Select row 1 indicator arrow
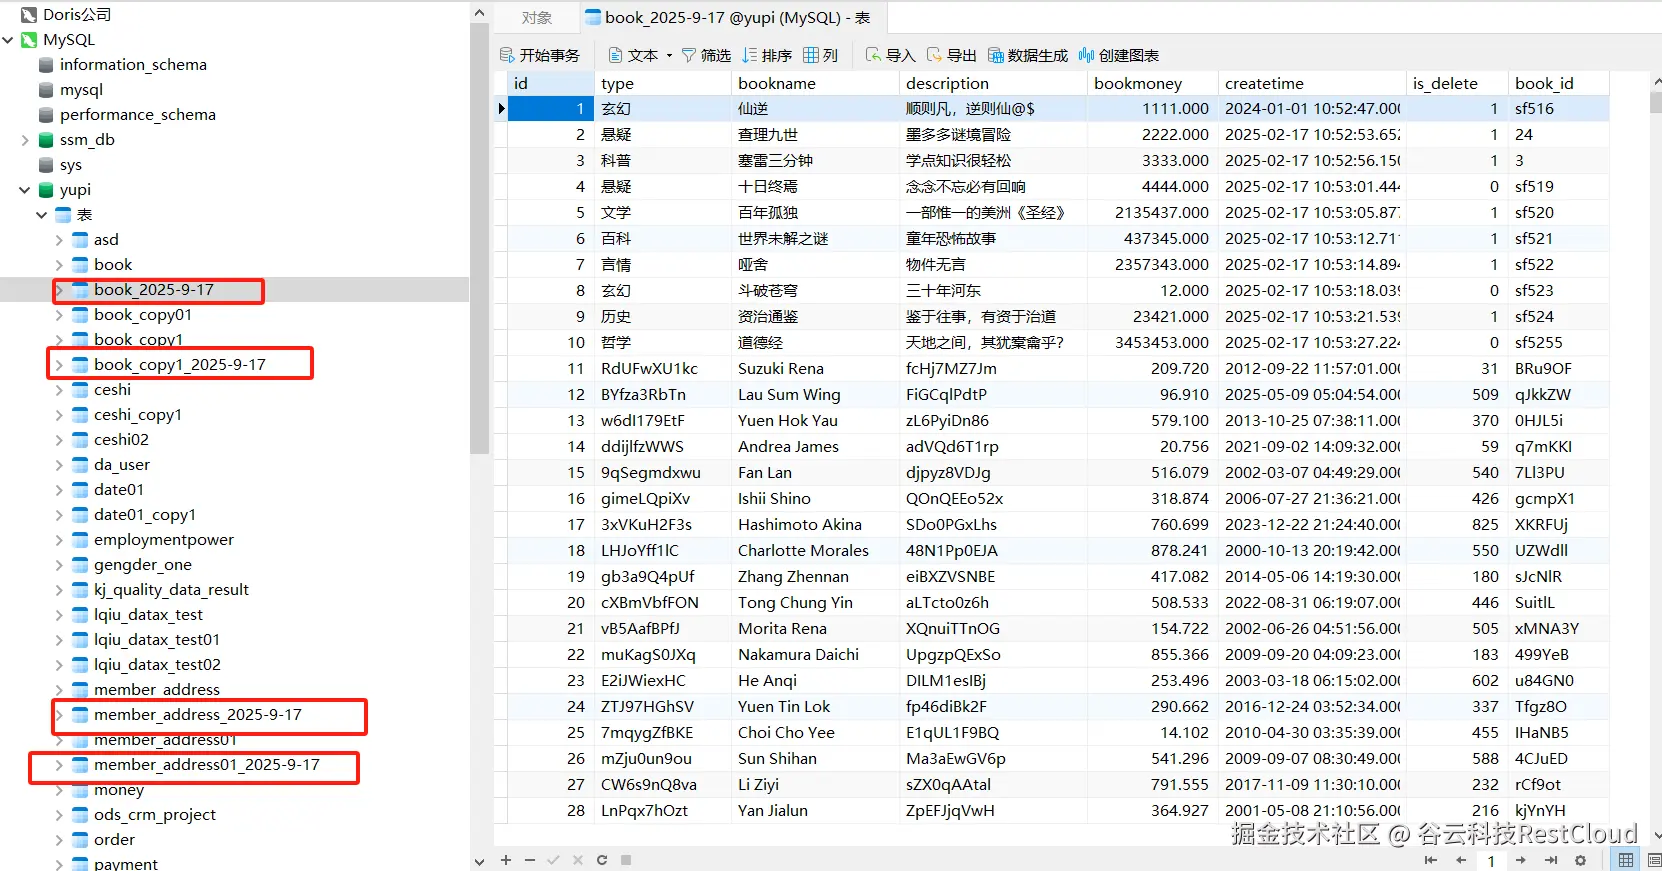Image resolution: width=1662 pixels, height=871 pixels. pos(501,109)
